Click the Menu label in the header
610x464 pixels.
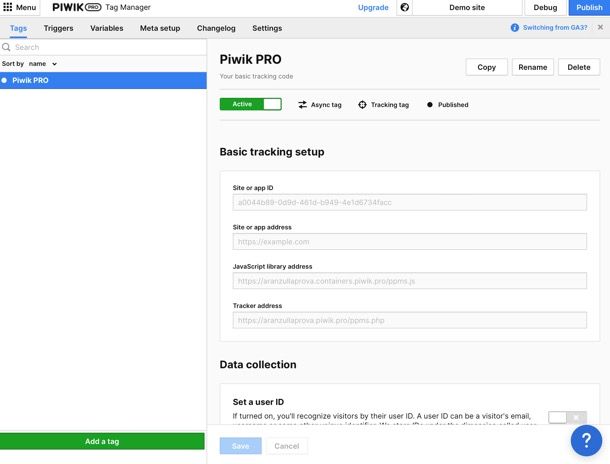point(26,7)
